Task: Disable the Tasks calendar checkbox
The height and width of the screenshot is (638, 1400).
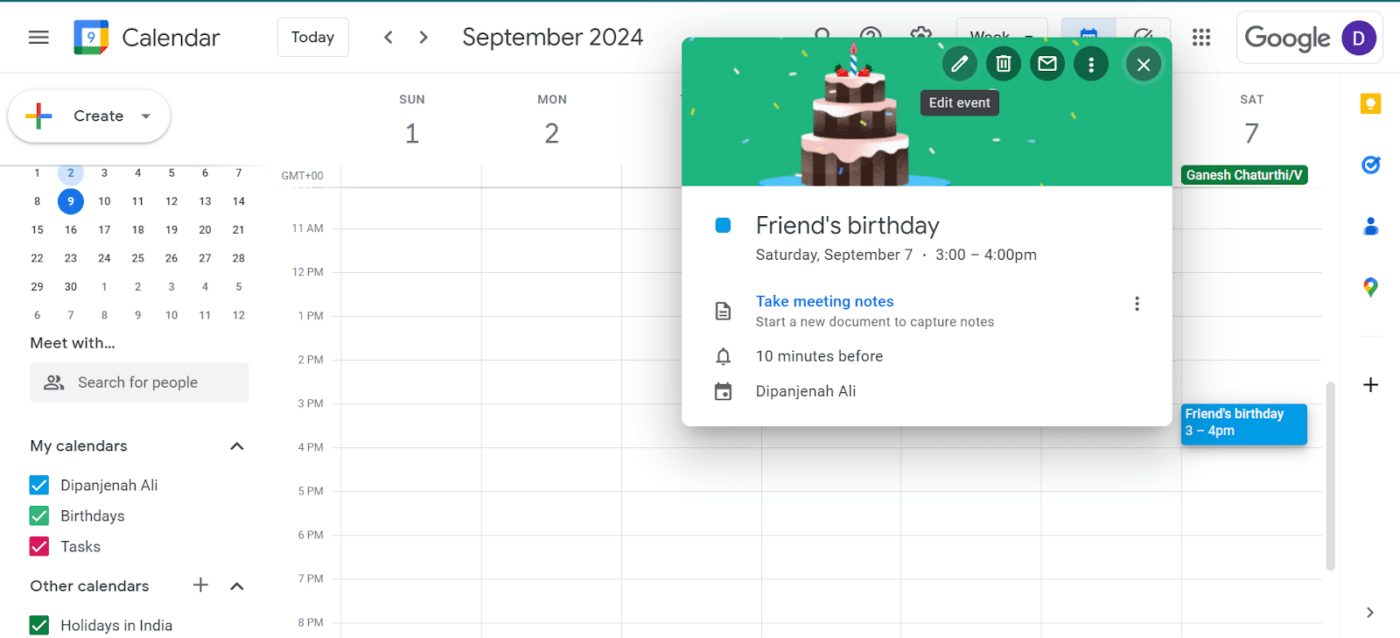Action: (x=39, y=546)
